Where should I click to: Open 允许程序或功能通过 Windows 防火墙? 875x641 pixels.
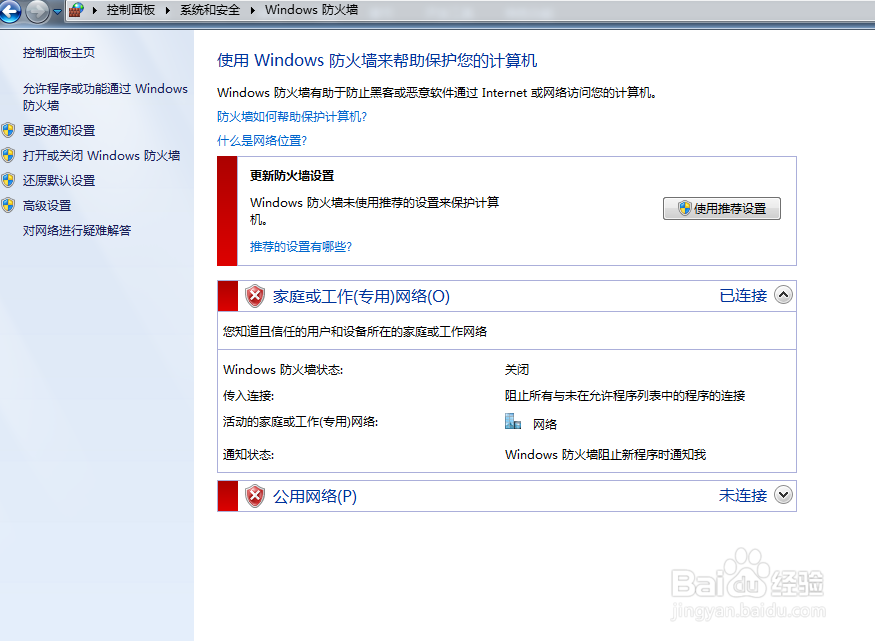coord(105,97)
